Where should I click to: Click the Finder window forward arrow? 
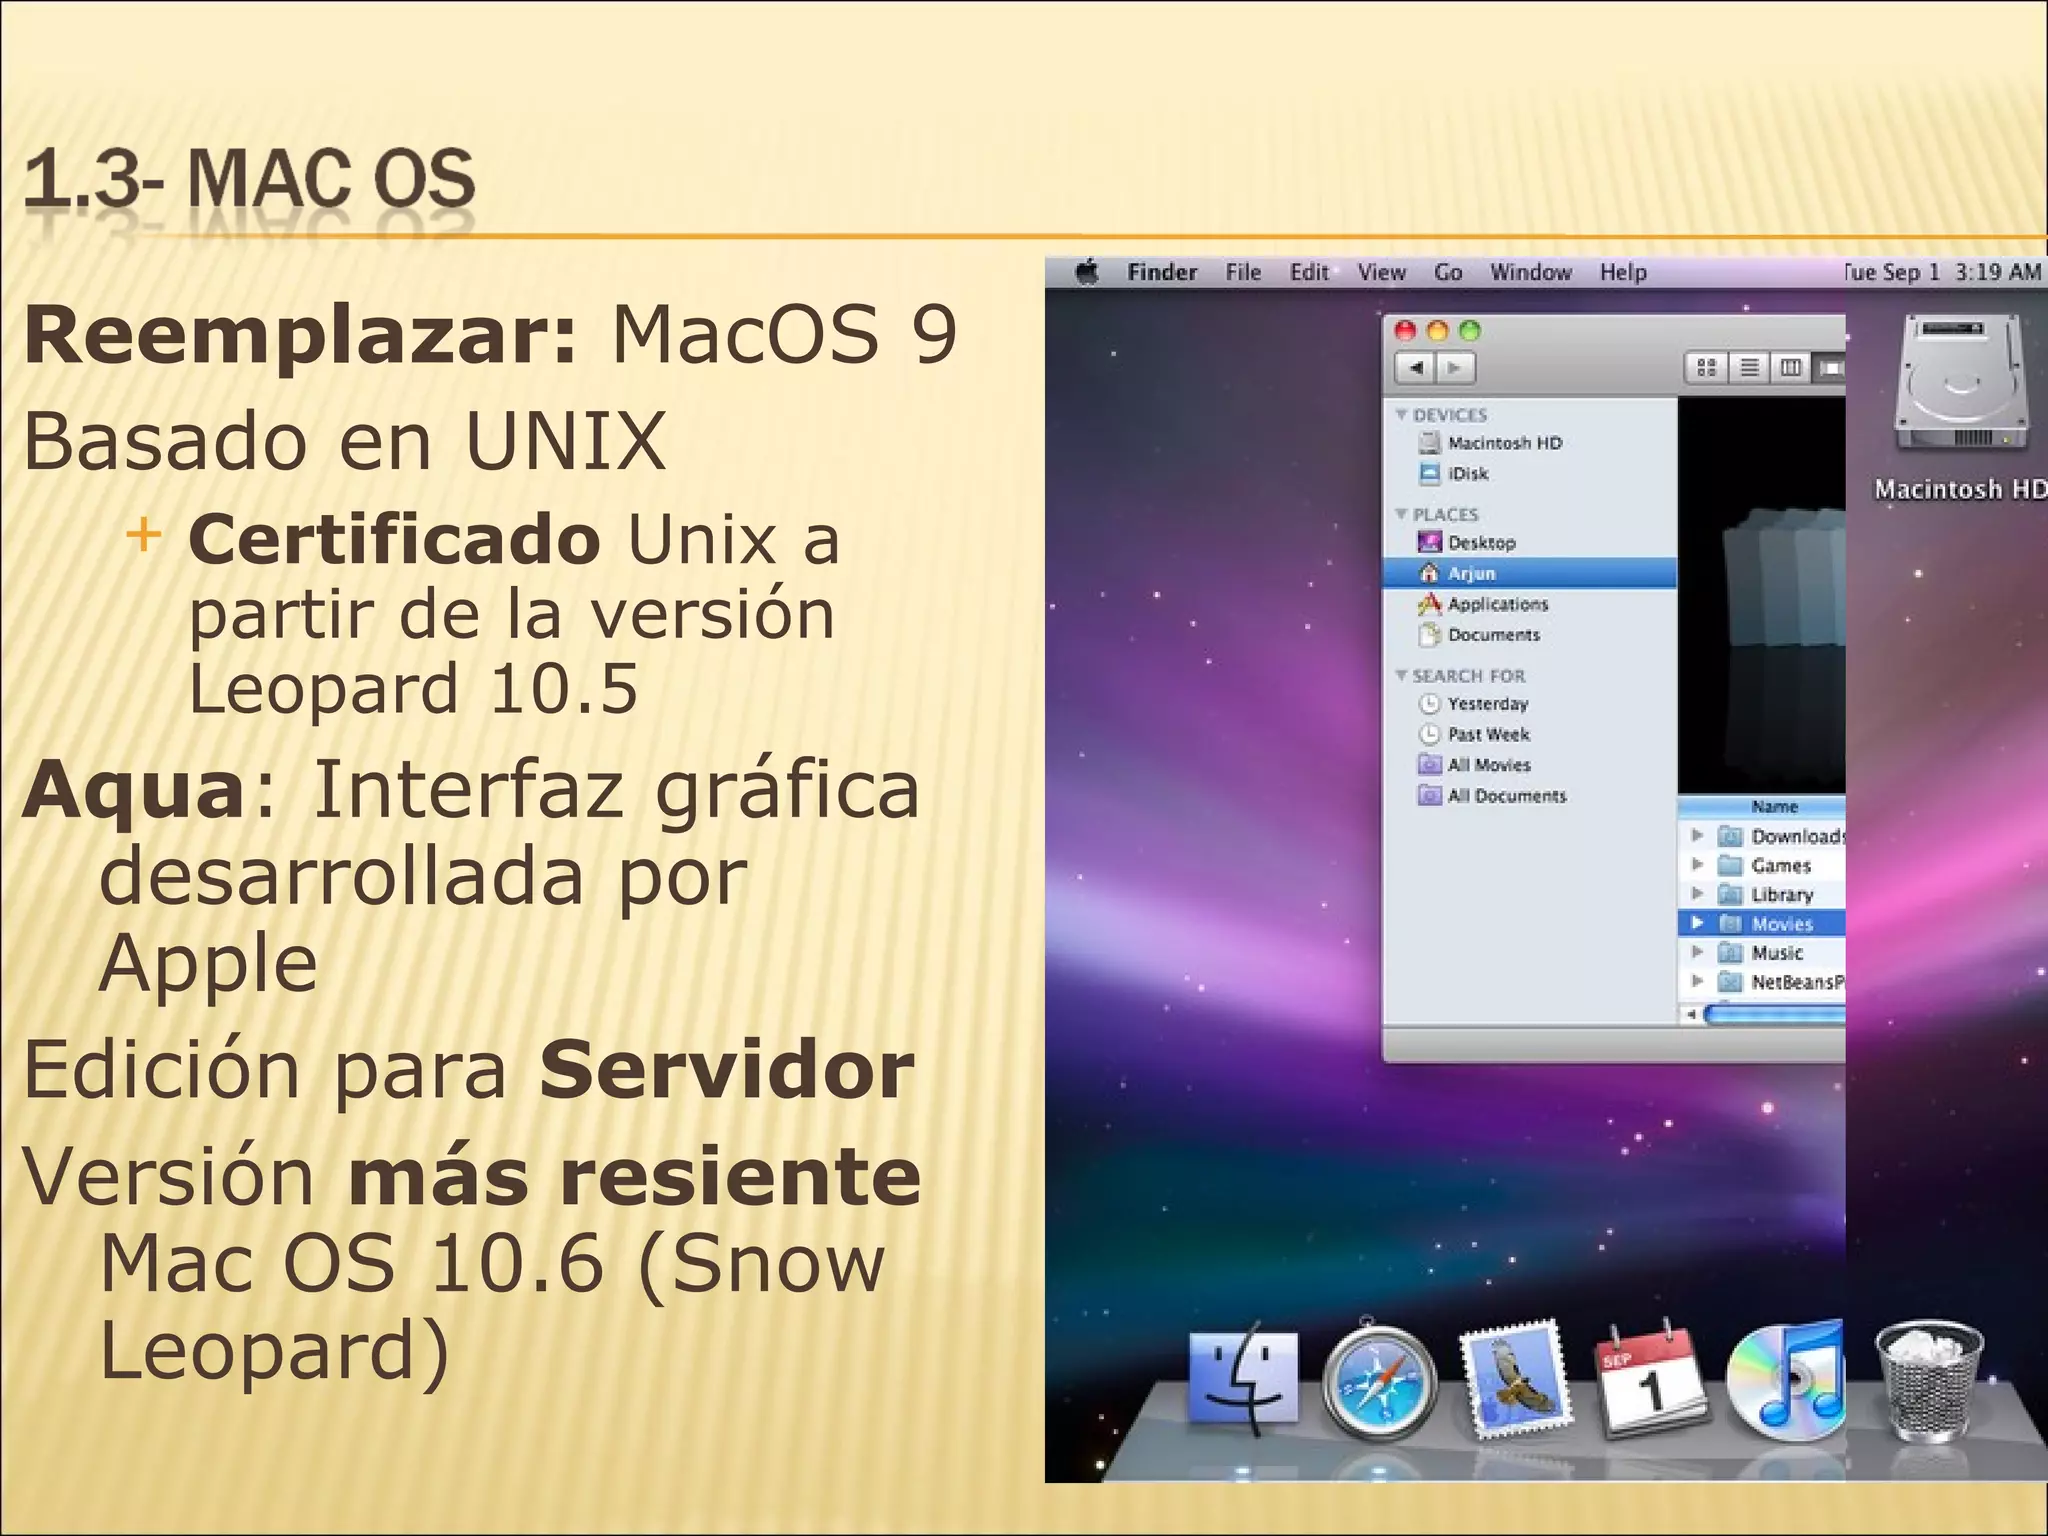pos(1455,368)
